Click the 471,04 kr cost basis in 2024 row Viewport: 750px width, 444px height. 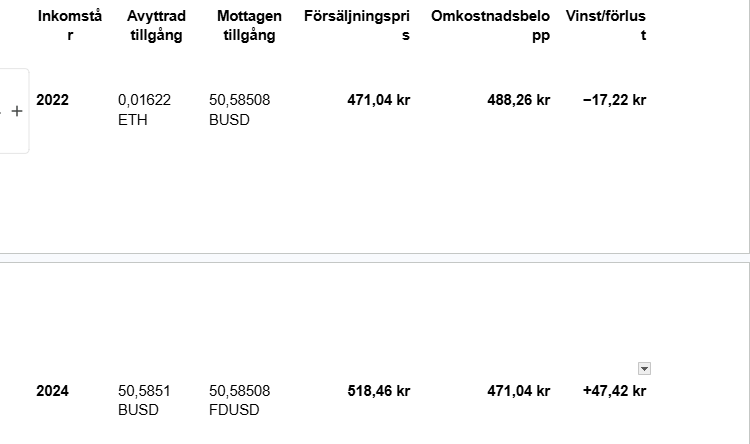coord(518,391)
